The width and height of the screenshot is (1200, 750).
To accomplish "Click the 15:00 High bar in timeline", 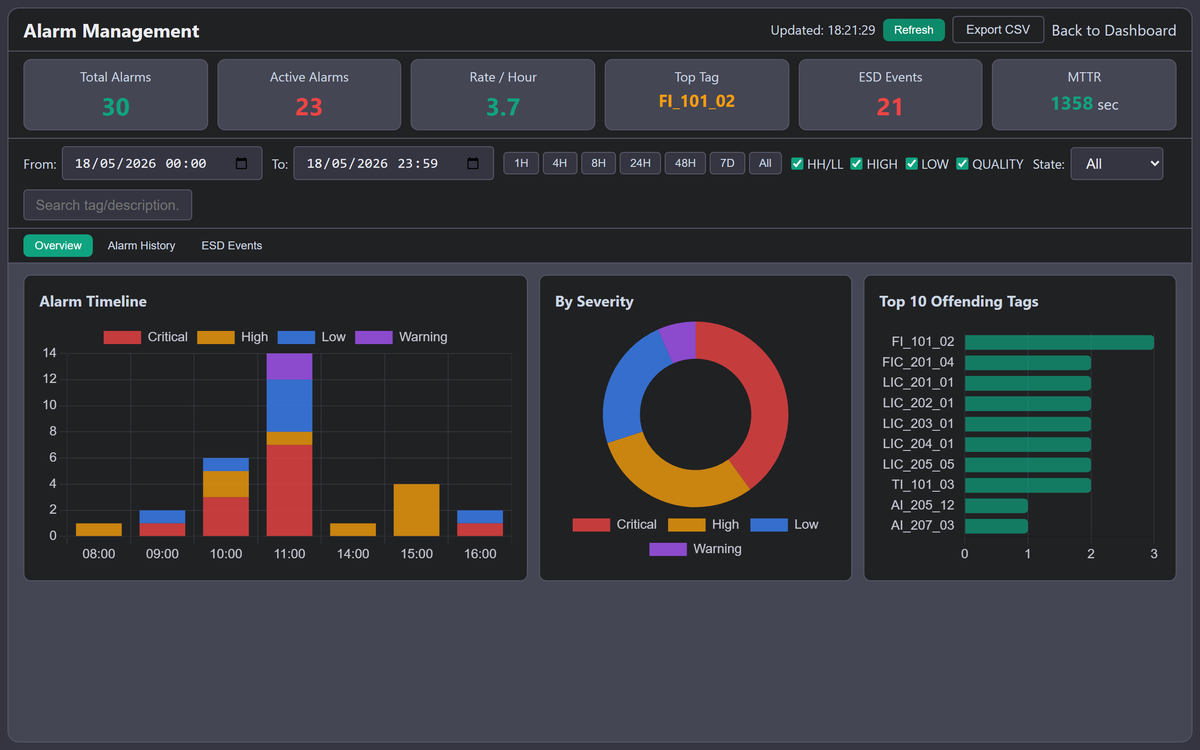I will click(x=416, y=510).
